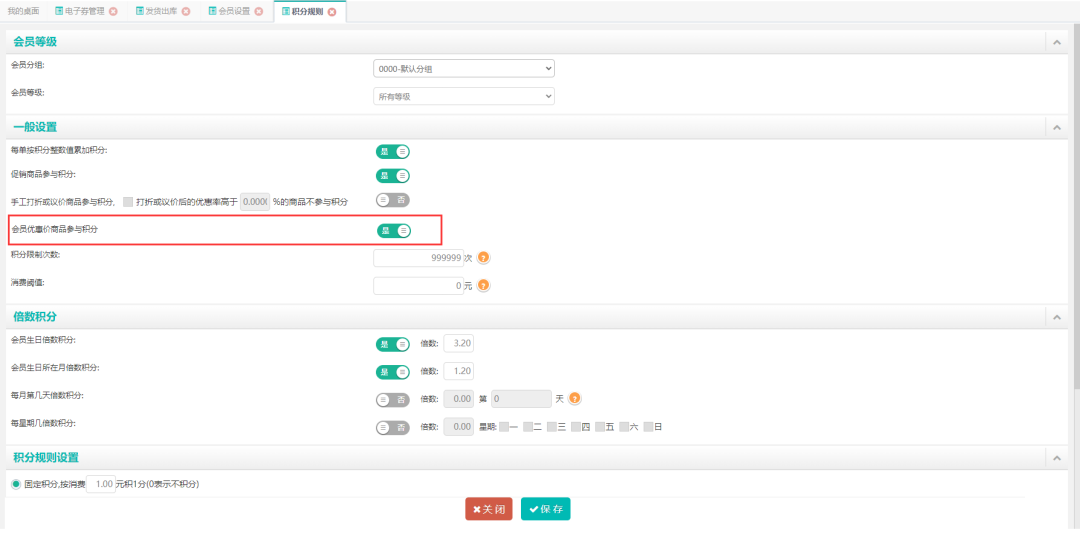Check the 星期五 weekday checkbox
Screen dimensions: 1080x553
point(600,427)
